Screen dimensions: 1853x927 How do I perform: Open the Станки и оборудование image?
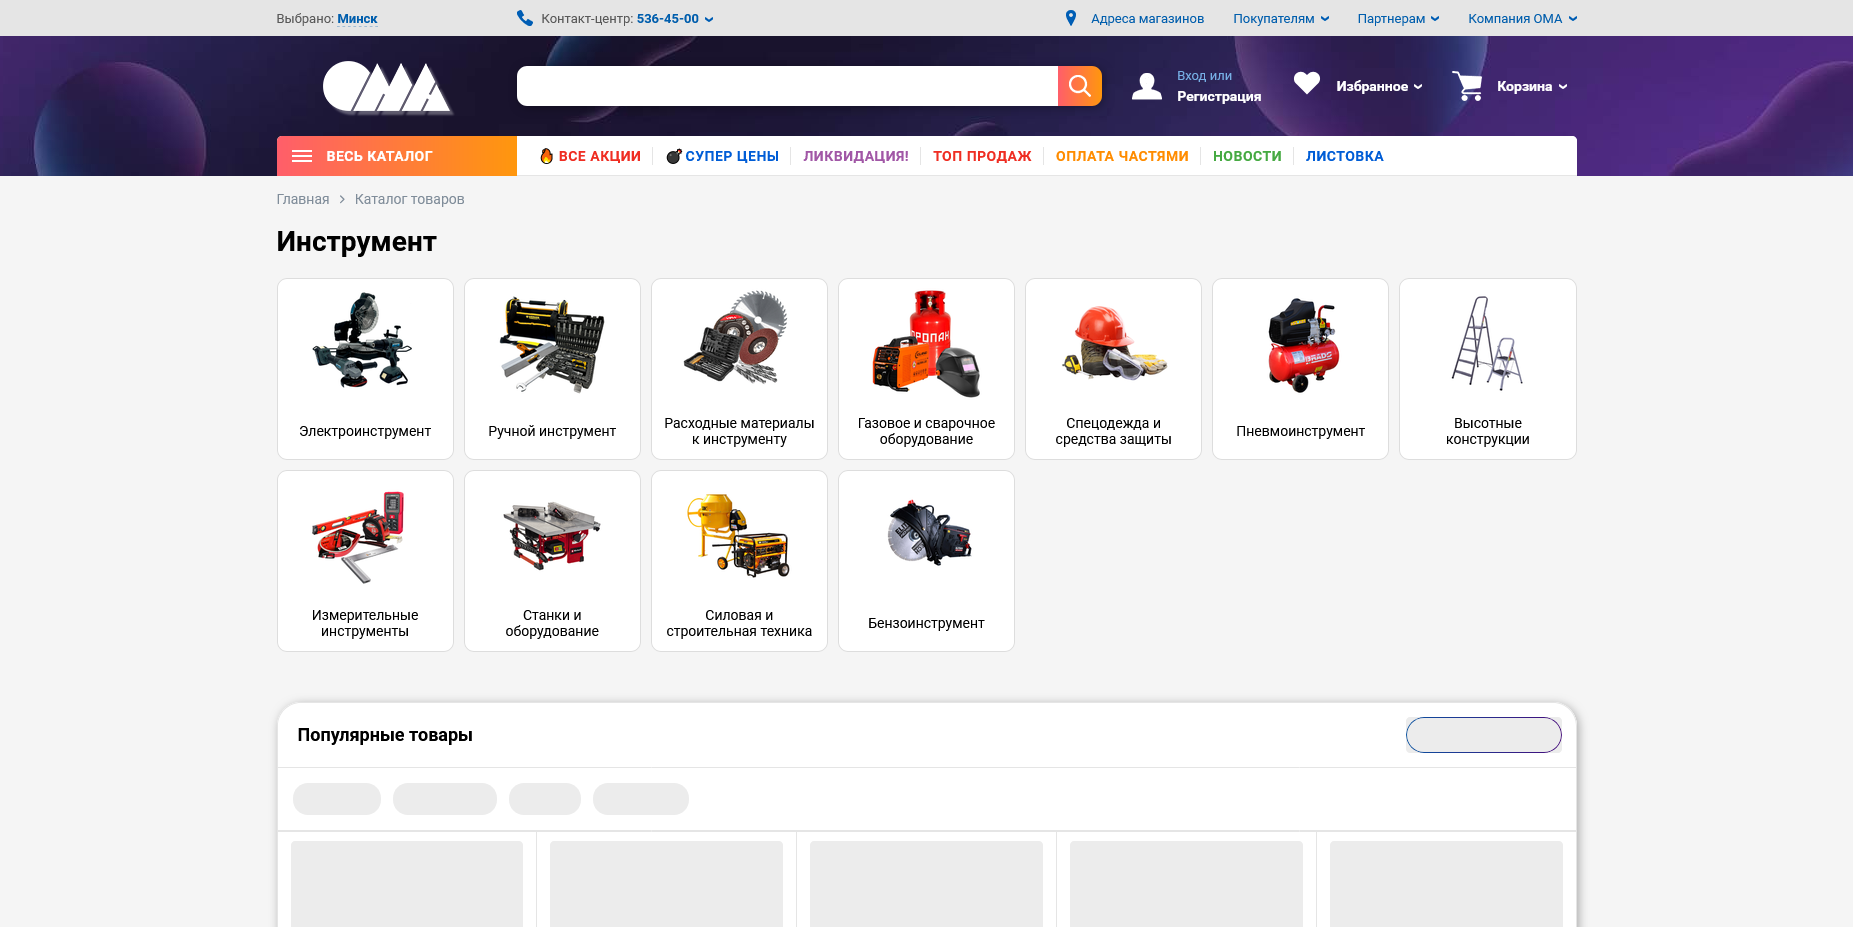pos(552,534)
